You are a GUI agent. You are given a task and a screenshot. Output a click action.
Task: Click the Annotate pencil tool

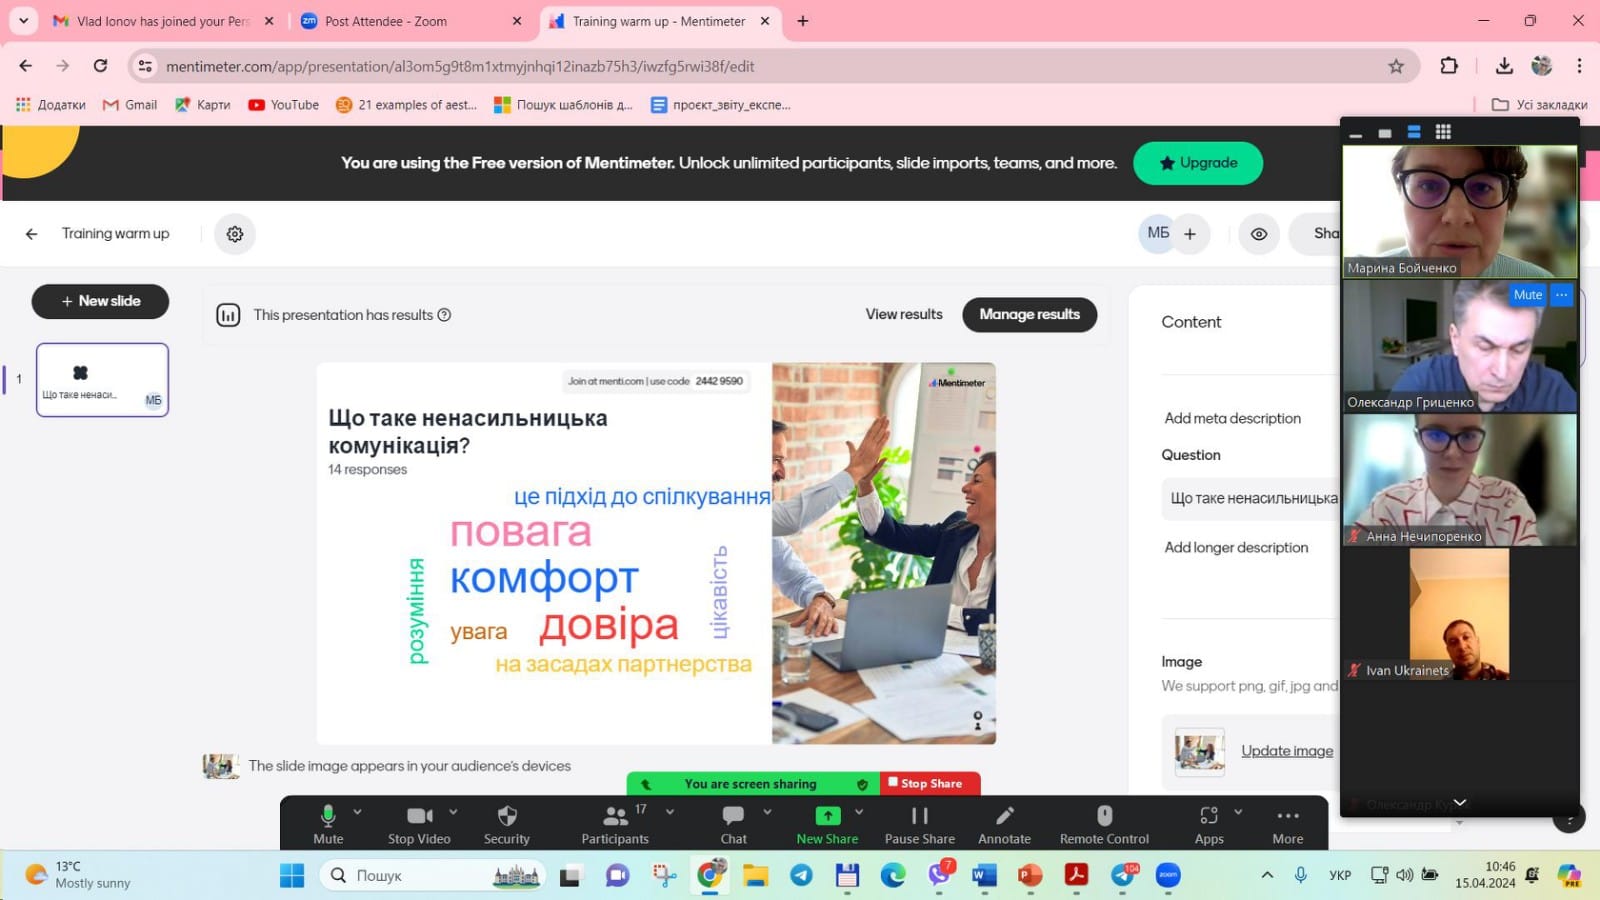(x=1004, y=817)
